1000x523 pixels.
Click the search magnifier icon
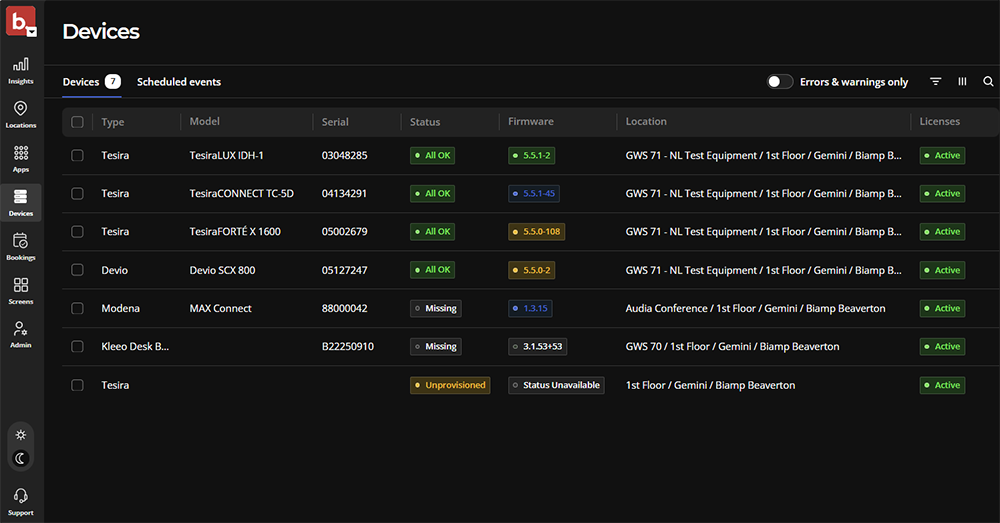(988, 82)
